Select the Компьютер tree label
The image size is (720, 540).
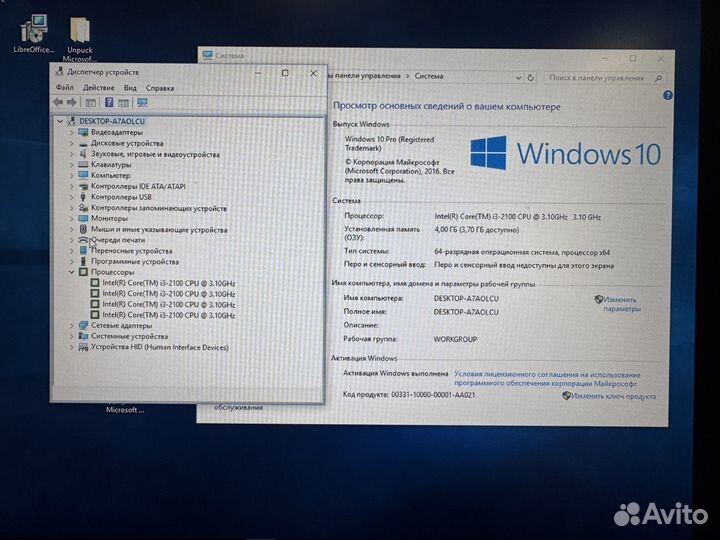point(110,175)
